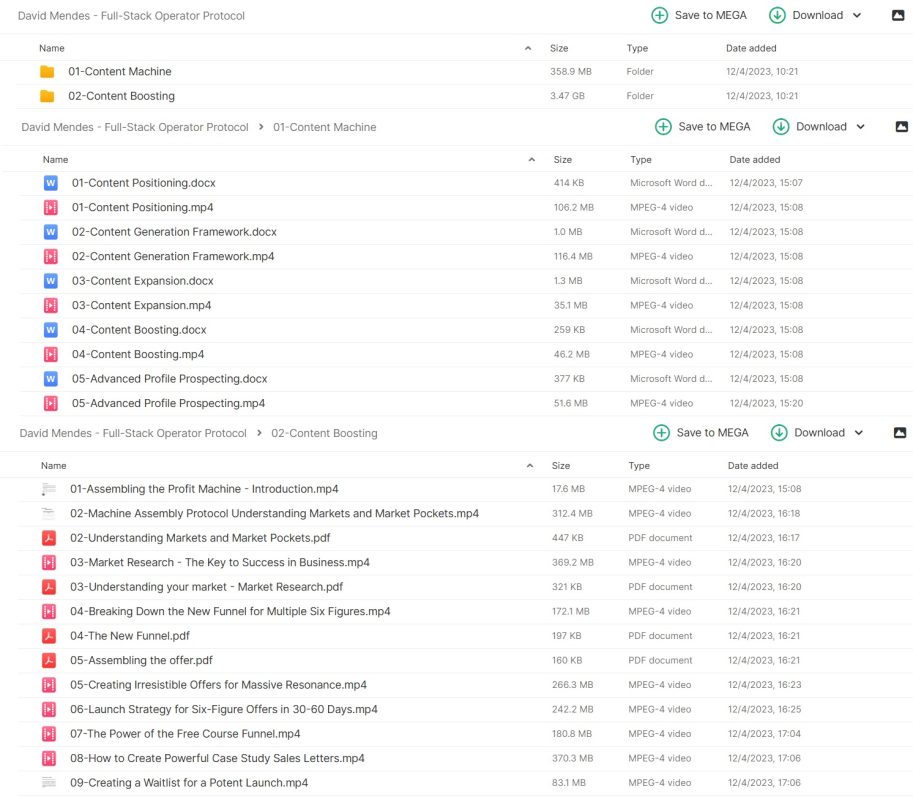The image size is (913, 800).
Task: Click video icon beside 05-Advanced Profile Prospecting.mp4
Action: tap(51, 404)
